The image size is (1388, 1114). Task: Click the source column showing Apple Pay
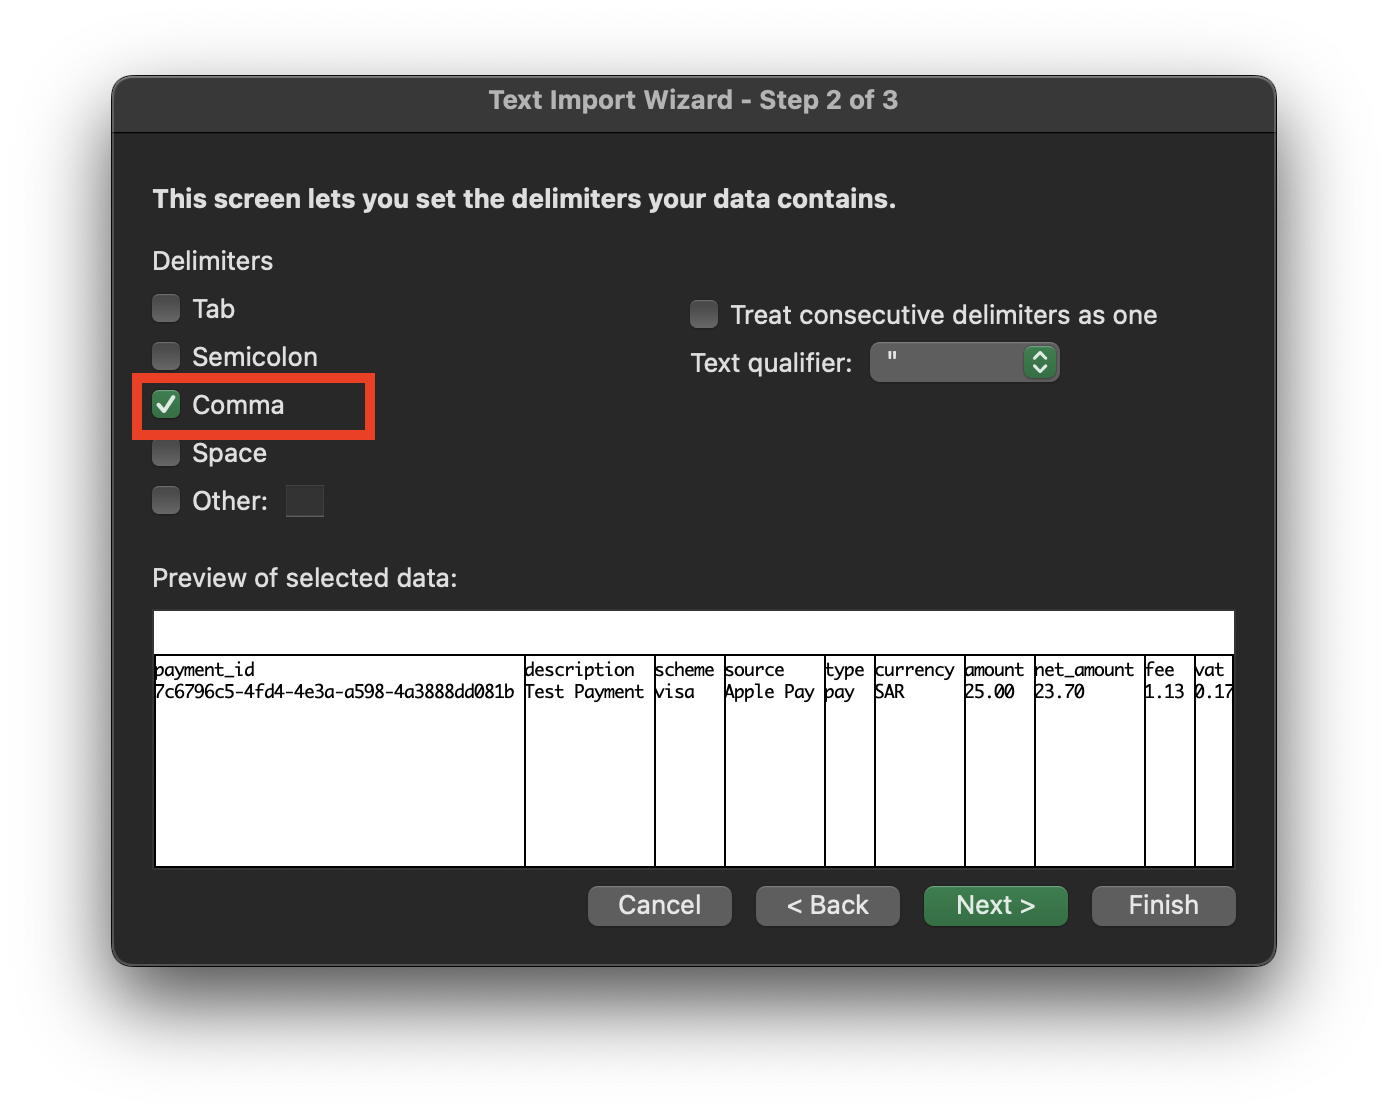(774, 760)
